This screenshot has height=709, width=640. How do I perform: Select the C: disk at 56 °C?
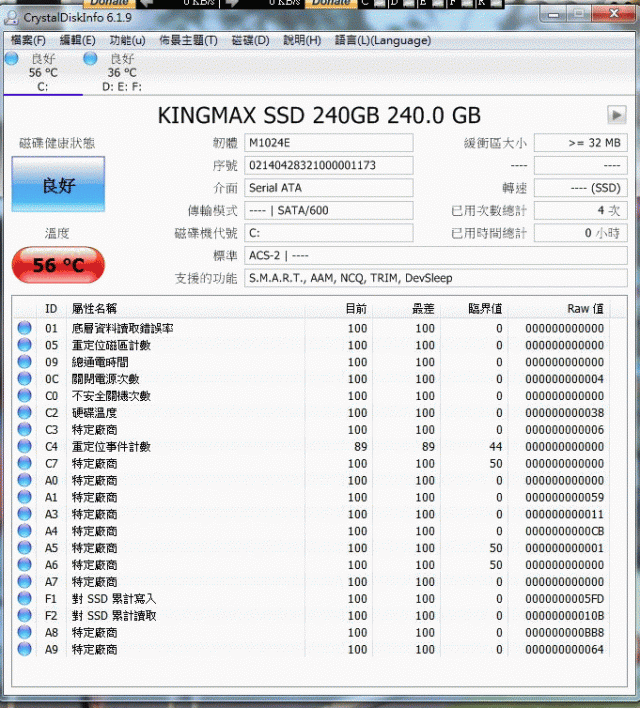click(42, 73)
